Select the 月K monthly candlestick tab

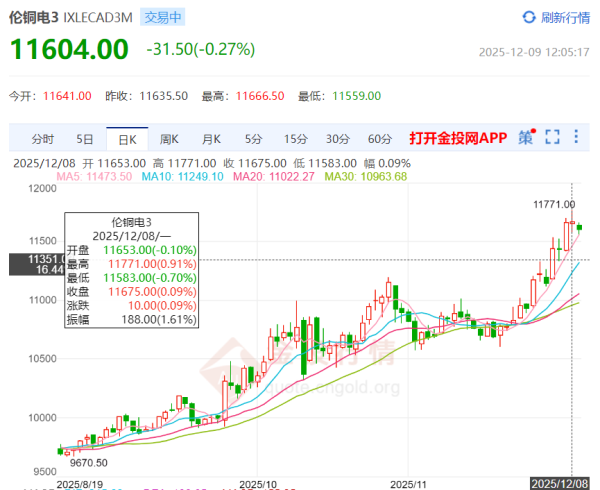coord(211,139)
